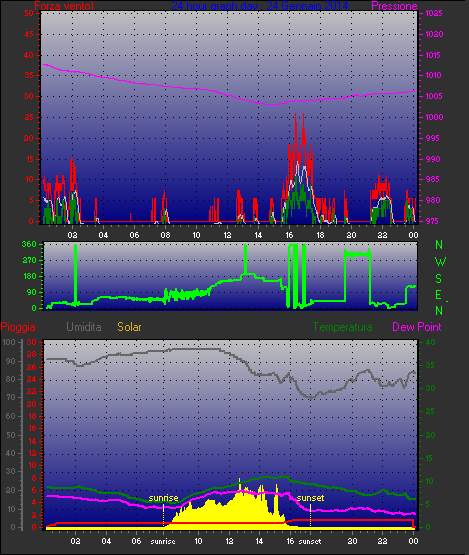The height and width of the screenshot is (555, 469).
Task: Click the Forza vento axis title
Action: point(64,6)
